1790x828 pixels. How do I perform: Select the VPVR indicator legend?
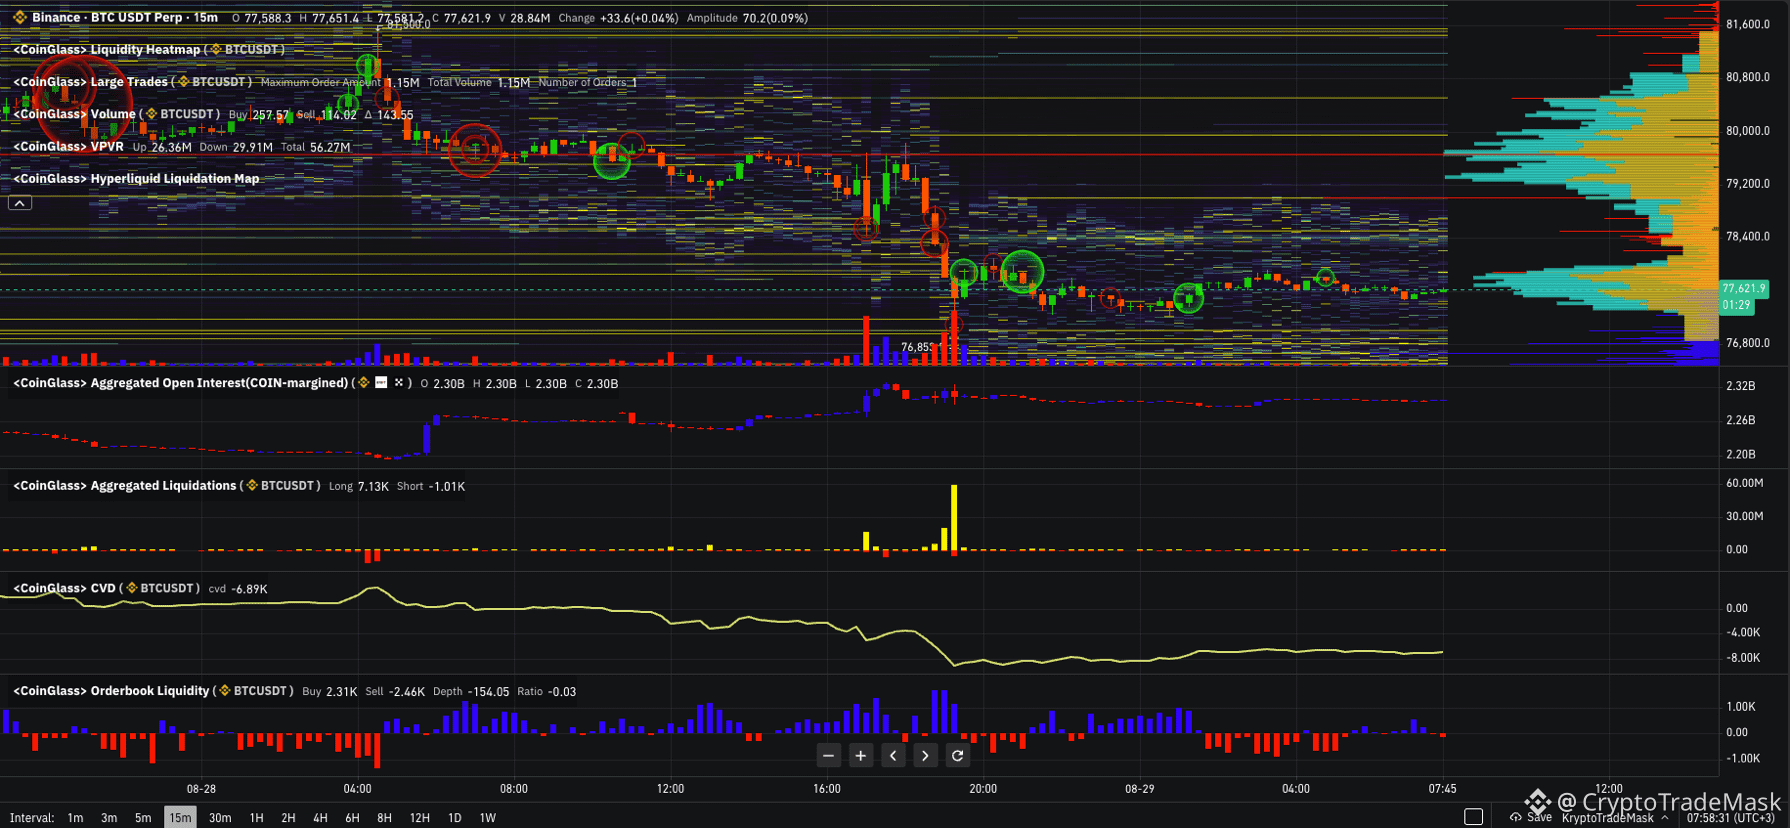click(68, 147)
